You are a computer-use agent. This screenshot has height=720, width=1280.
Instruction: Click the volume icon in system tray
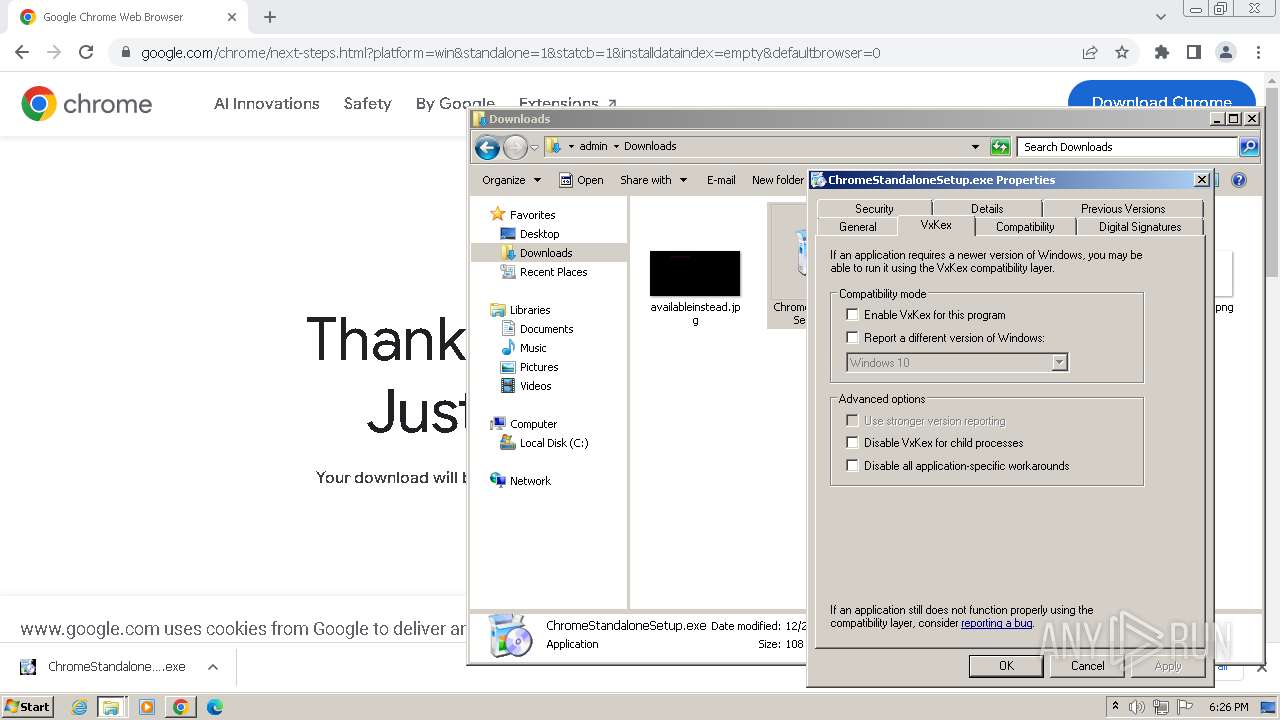coord(1137,707)
